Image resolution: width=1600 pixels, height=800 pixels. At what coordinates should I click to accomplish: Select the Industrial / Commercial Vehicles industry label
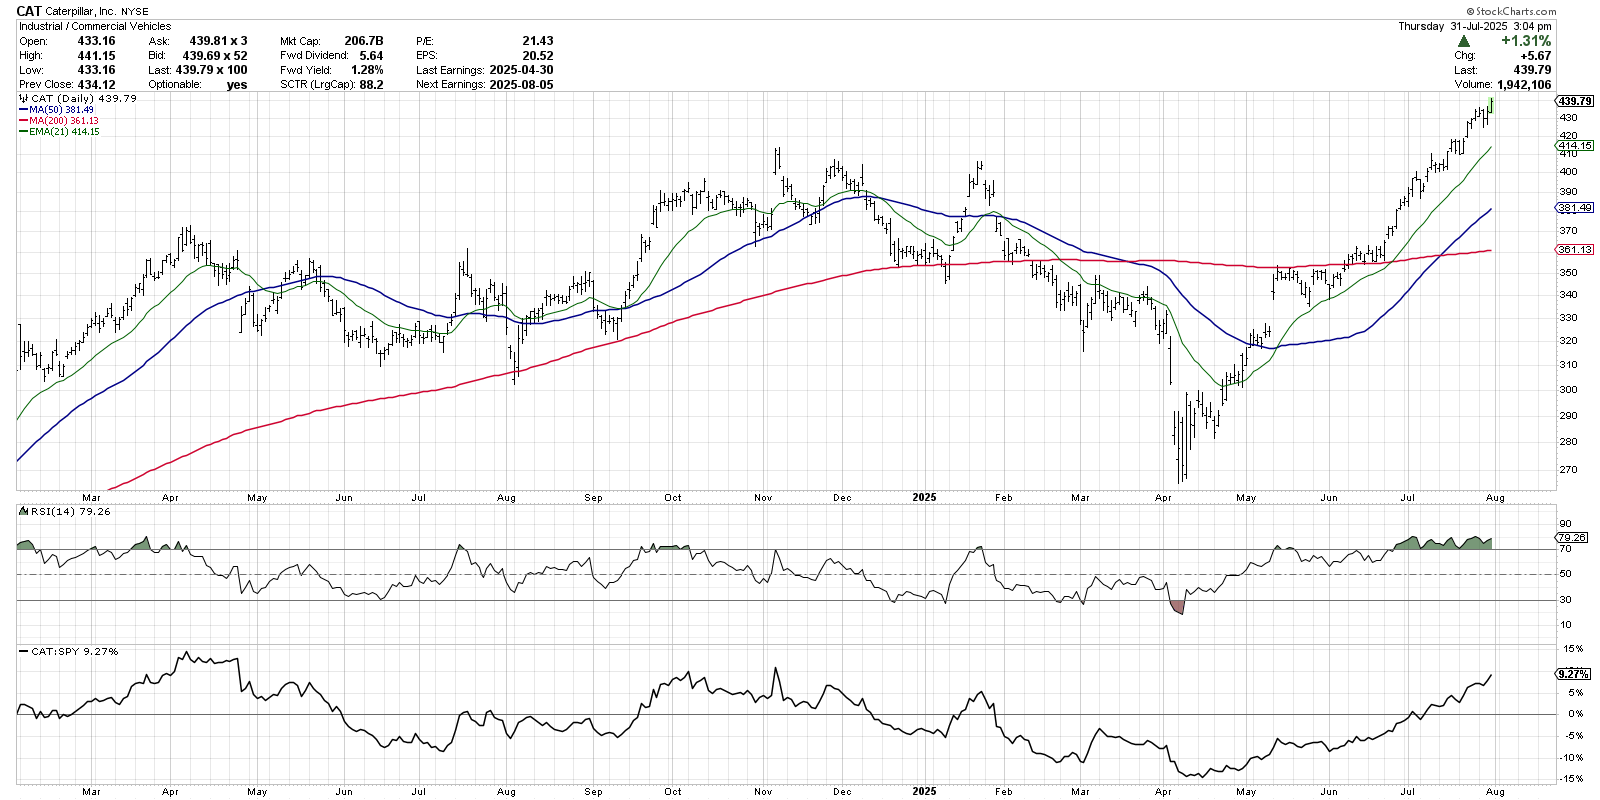point(95,26)
